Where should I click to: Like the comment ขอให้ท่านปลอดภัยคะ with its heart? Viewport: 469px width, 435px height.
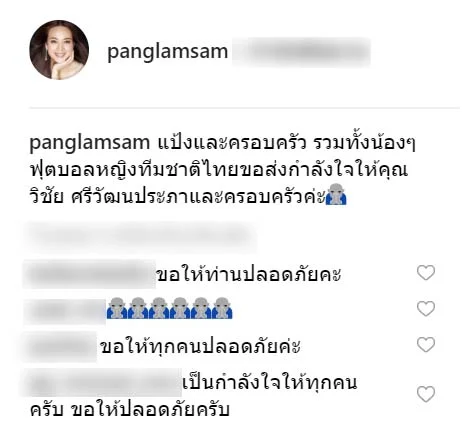(x=426, y=273)
